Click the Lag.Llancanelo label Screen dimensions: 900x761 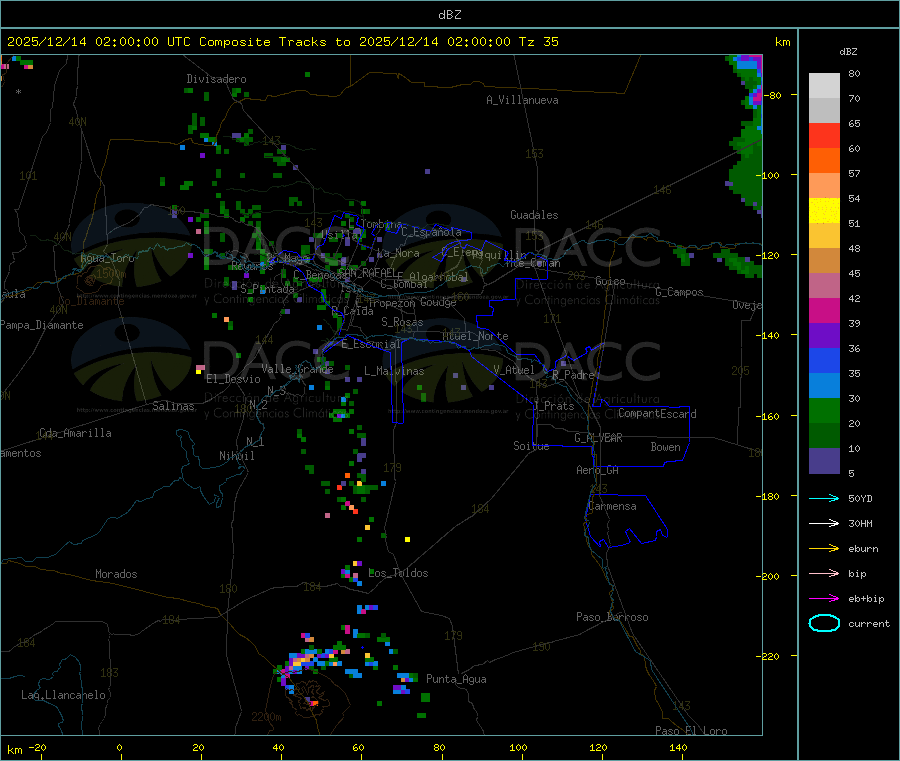point(64,695)
